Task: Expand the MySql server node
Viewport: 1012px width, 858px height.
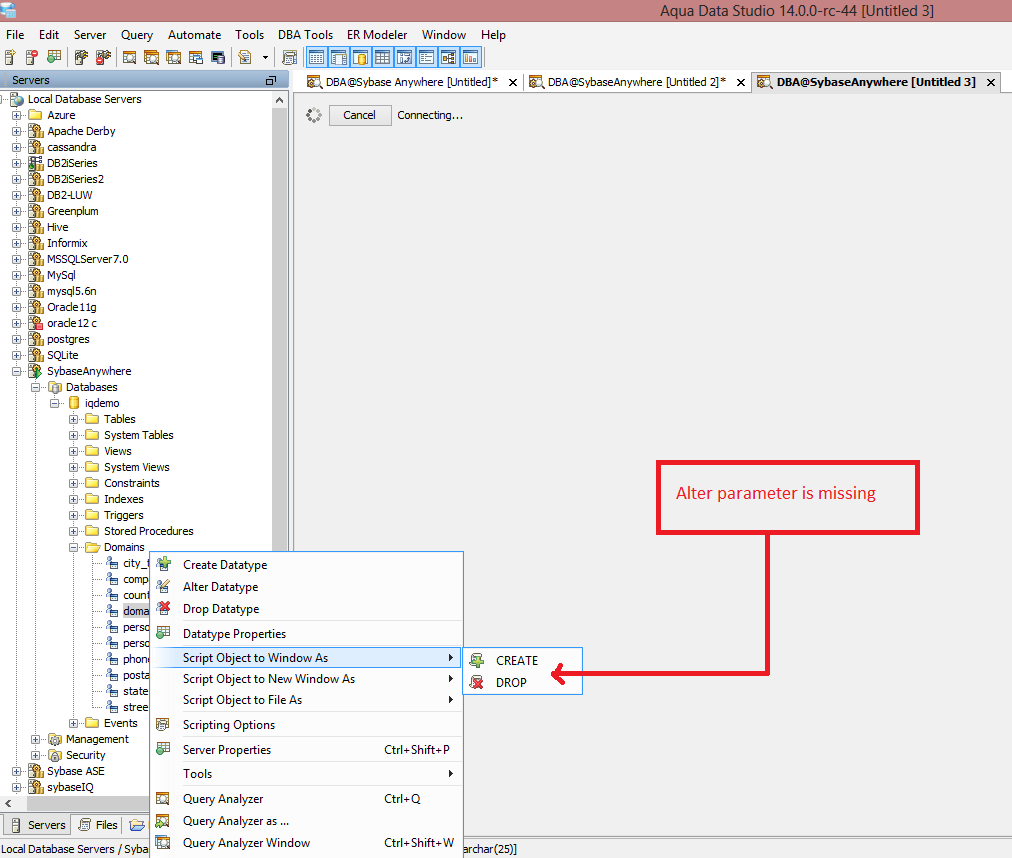Action: click(x=17, y=275)
